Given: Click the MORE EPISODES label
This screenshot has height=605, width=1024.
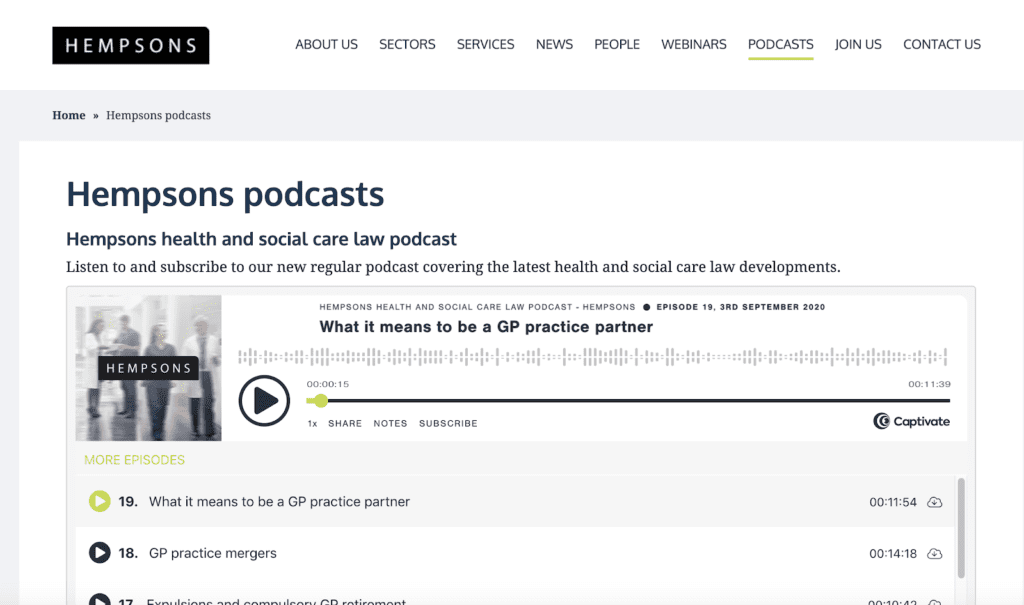Looking at the screenshot, I should click(135, 460).
